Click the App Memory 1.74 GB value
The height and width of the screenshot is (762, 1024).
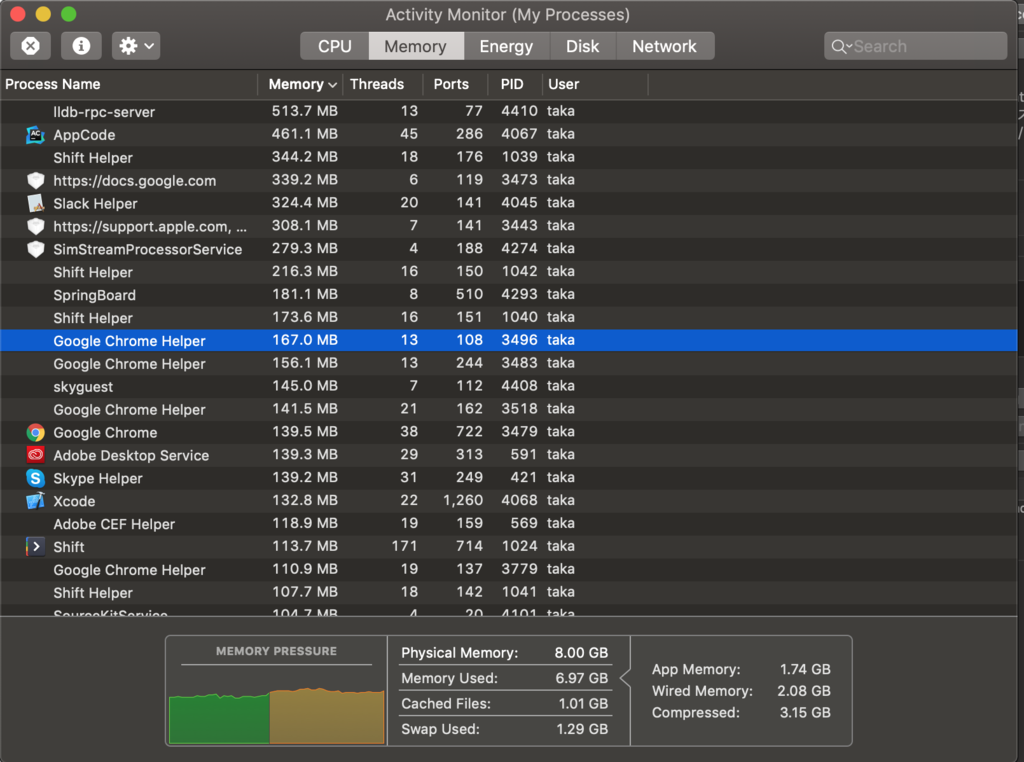(x=805, y=669)
